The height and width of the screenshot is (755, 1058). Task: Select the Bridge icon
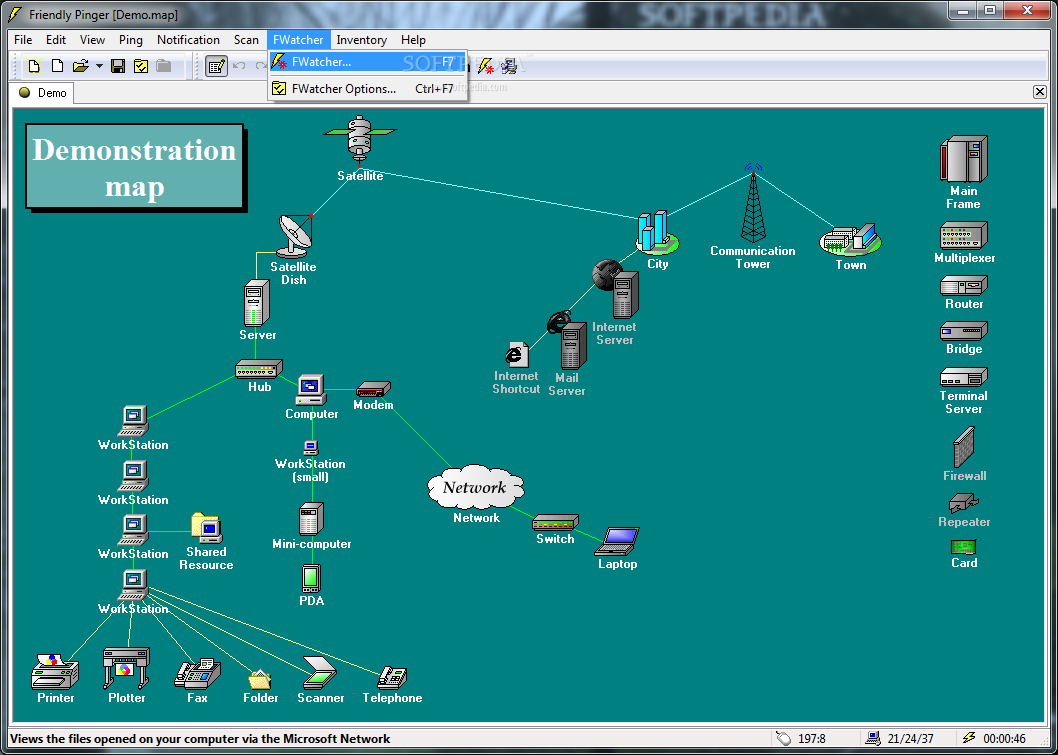[964, 331]
